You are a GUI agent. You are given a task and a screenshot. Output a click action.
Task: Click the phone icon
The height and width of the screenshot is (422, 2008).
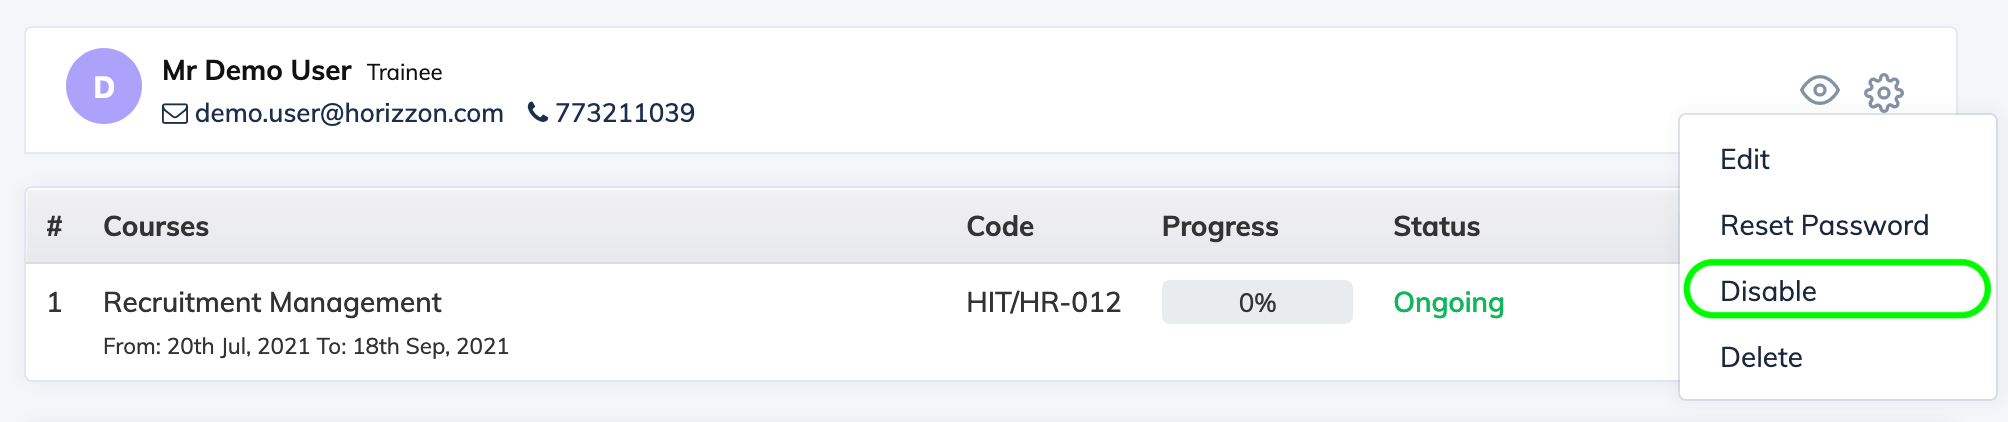[x=538, y=113]
